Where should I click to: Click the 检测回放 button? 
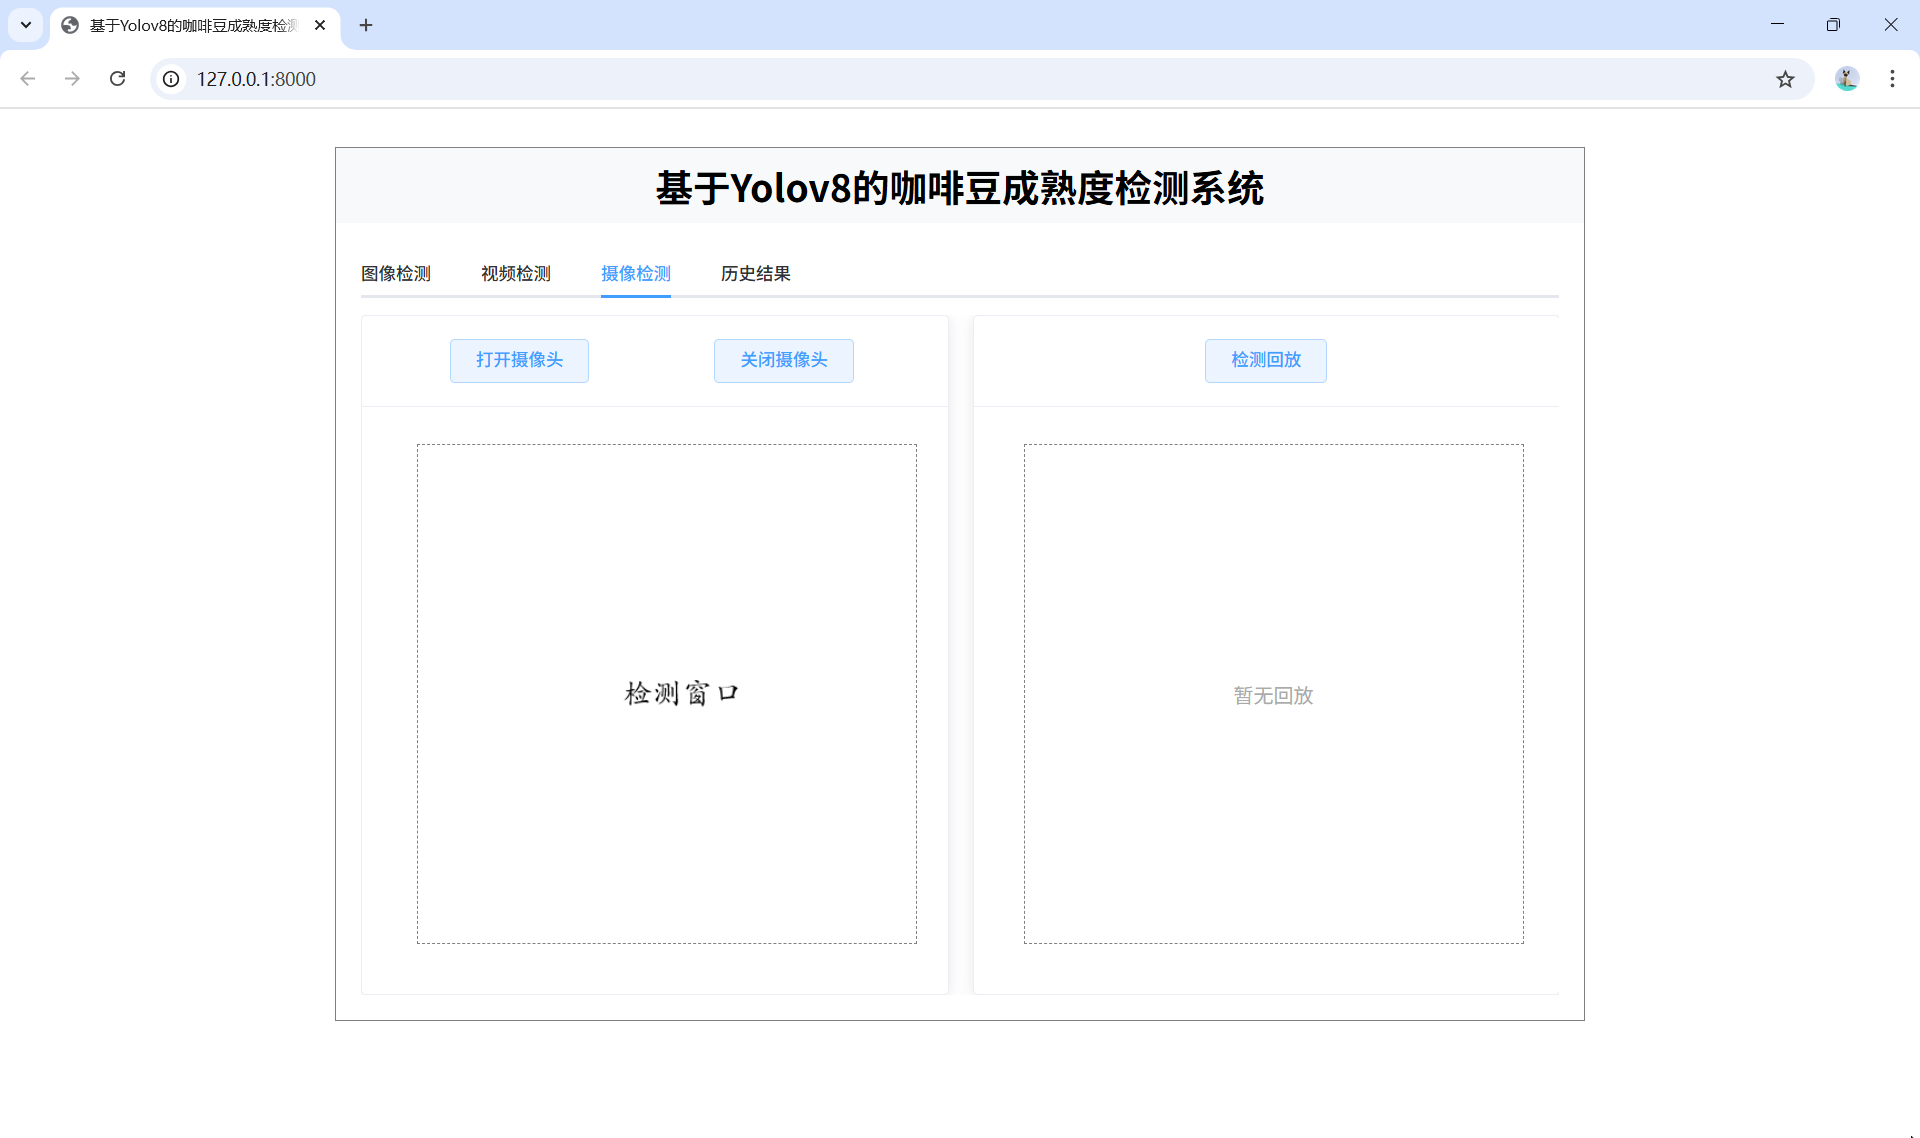pos(1265,360)
